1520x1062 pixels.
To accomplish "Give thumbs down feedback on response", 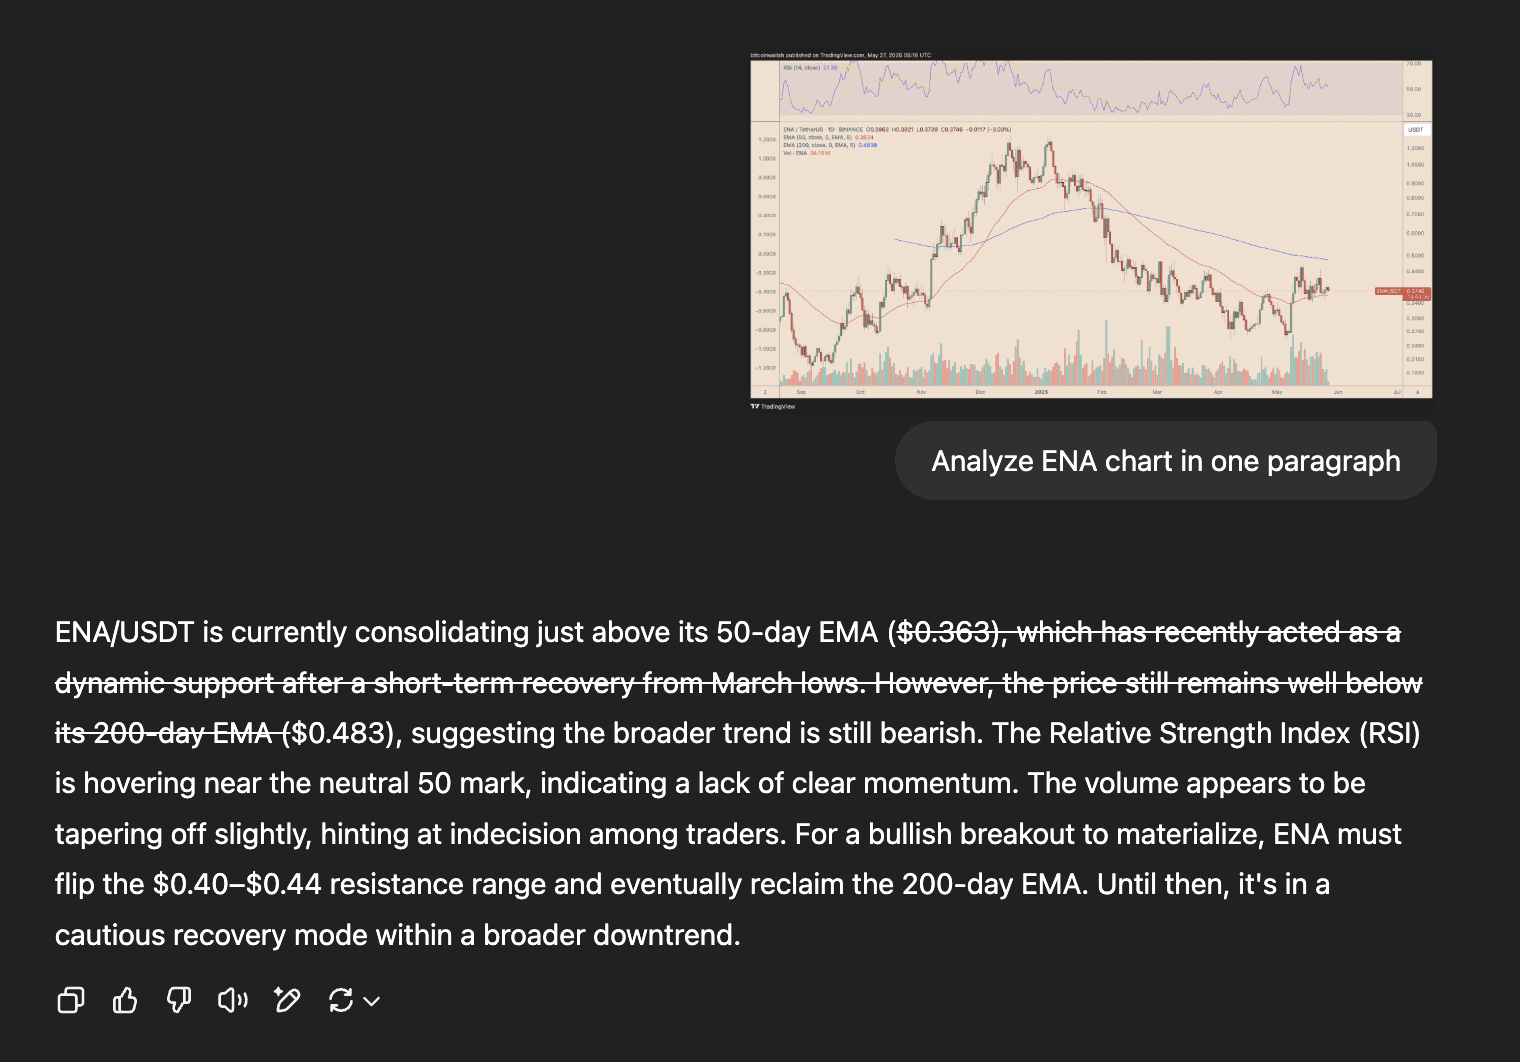I will pos(178,1000).
